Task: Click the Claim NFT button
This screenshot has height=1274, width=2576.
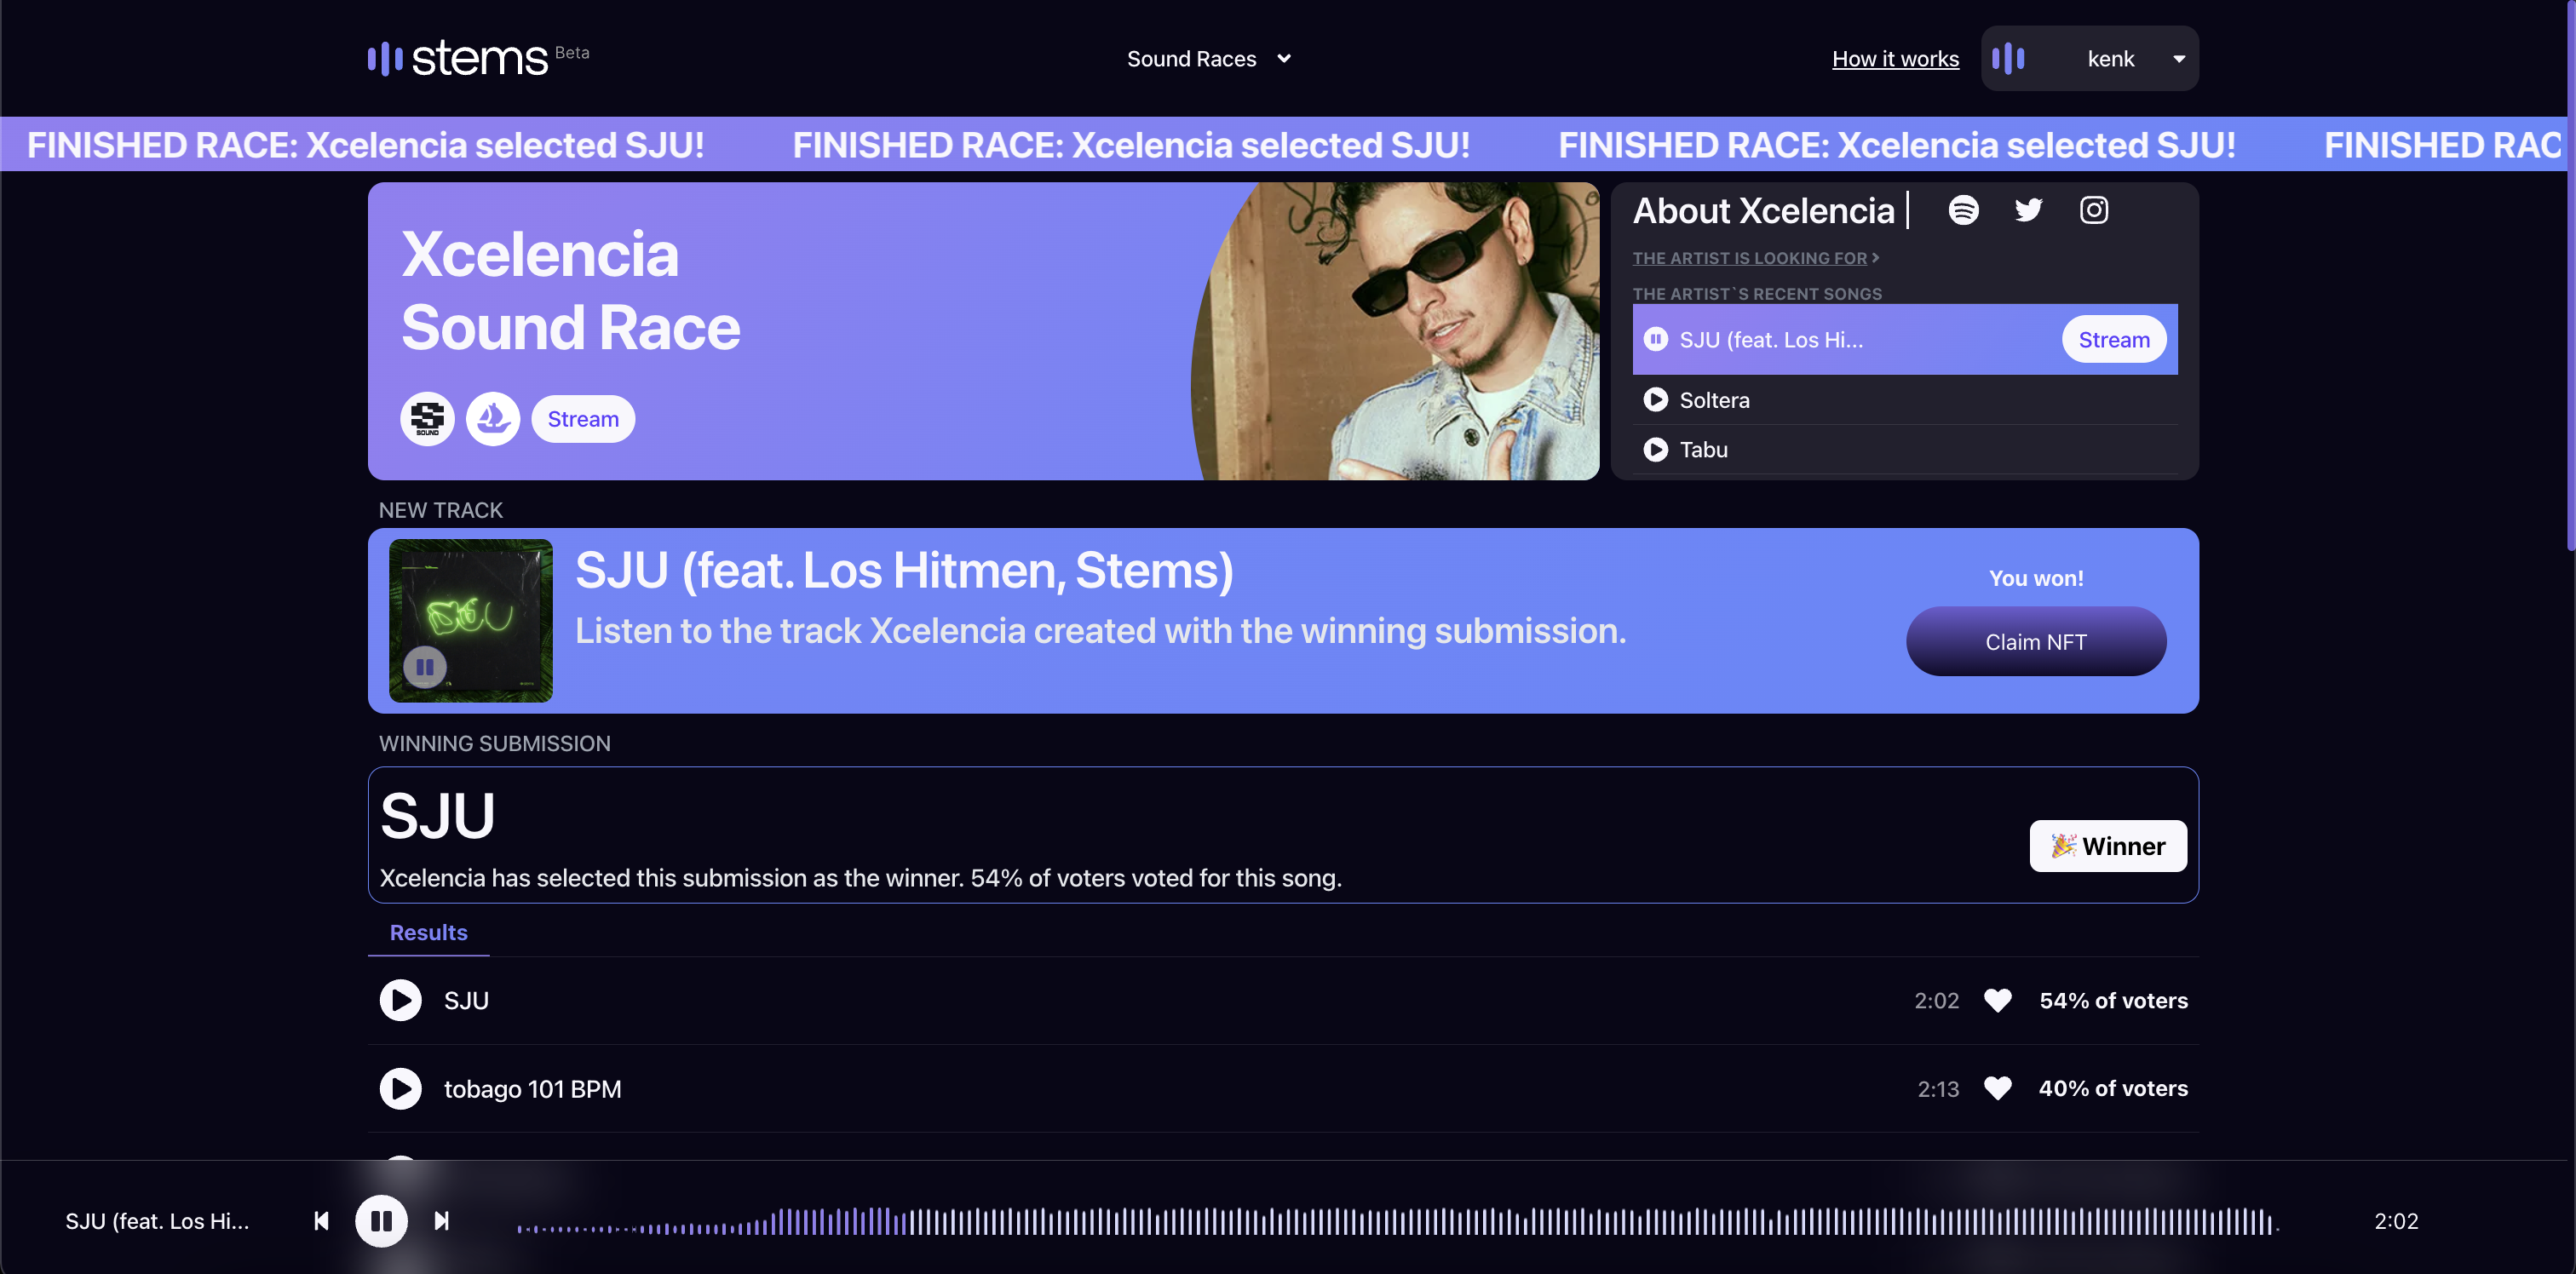Action: tap(2035, 641)
